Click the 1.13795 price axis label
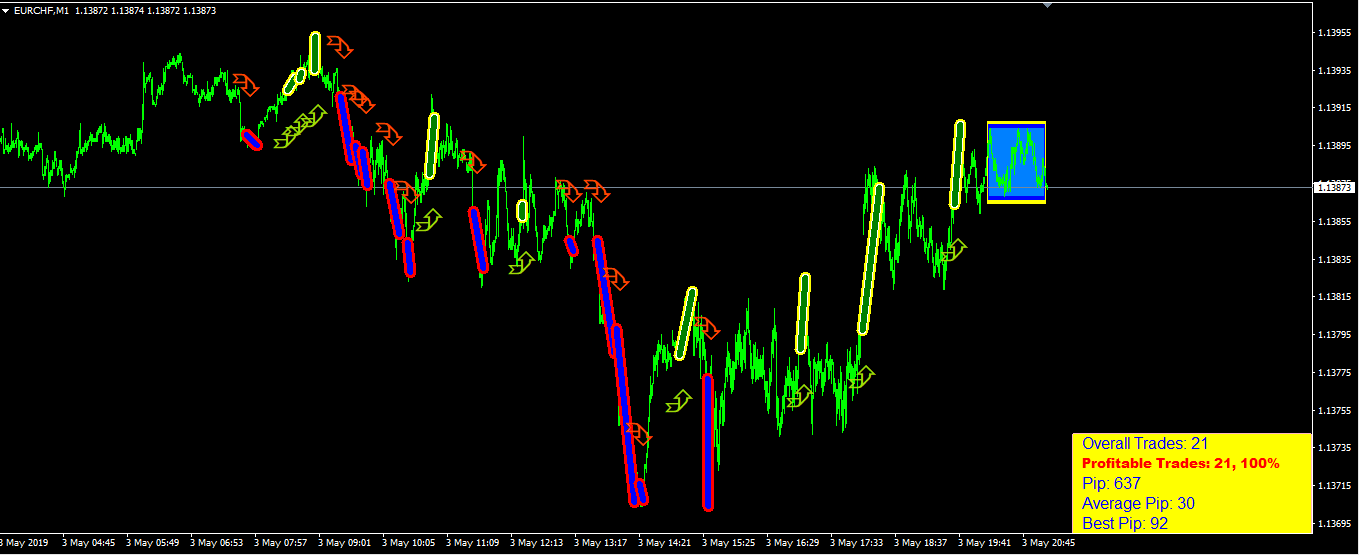 [1334, 335]
